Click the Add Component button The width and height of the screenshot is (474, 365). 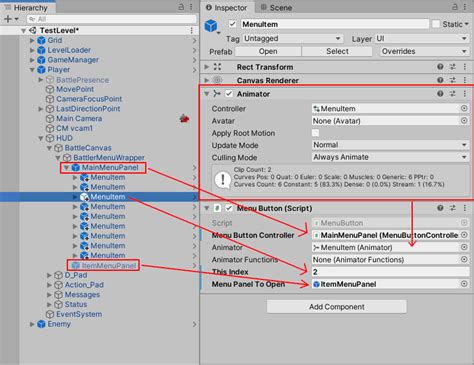[337, 307]
